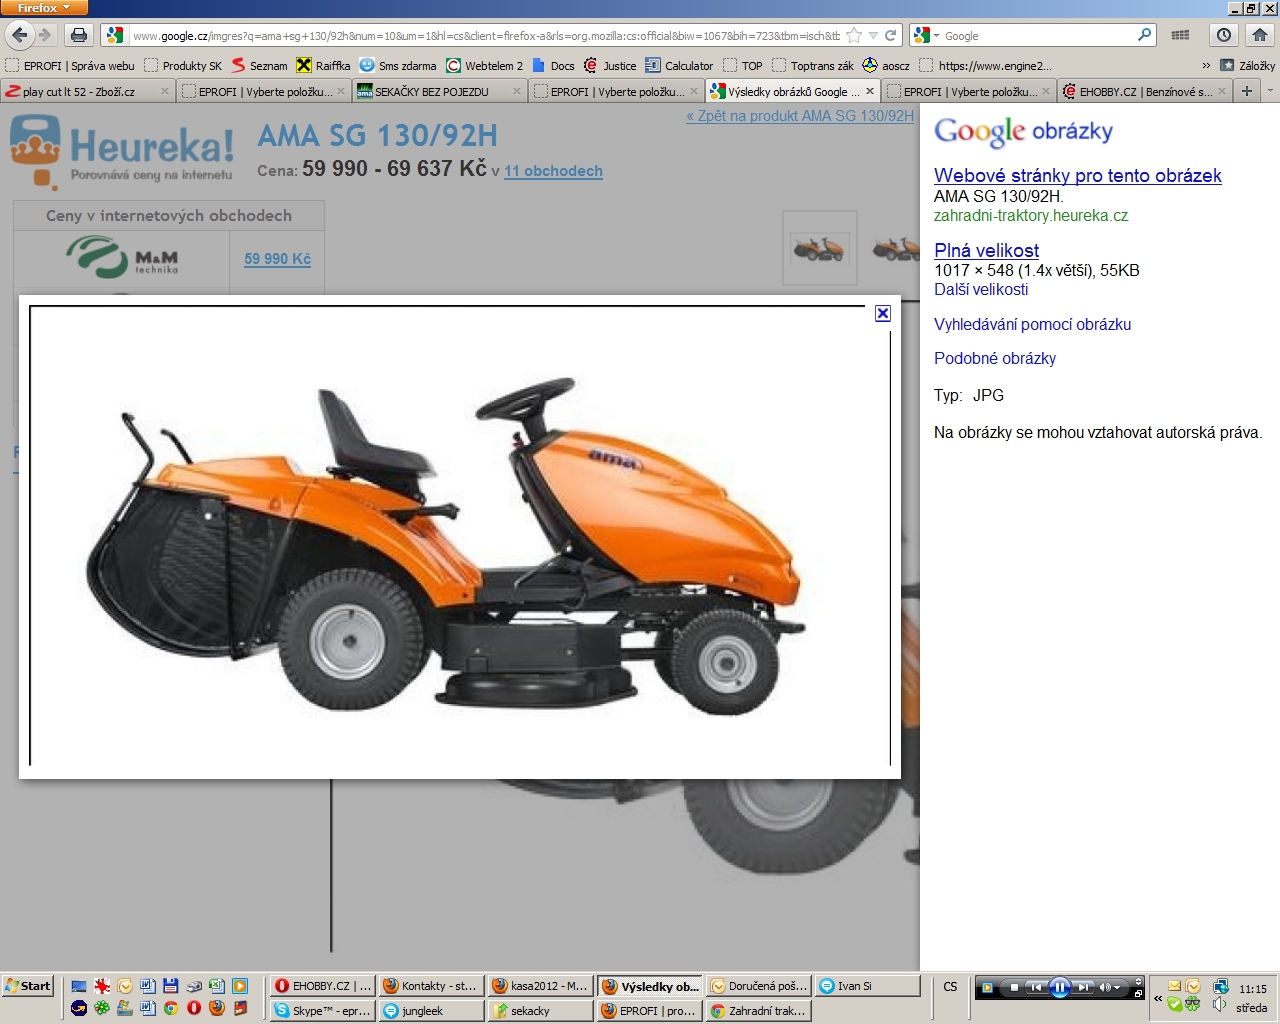Launch ICQ flower quick launch icon

102,1008
